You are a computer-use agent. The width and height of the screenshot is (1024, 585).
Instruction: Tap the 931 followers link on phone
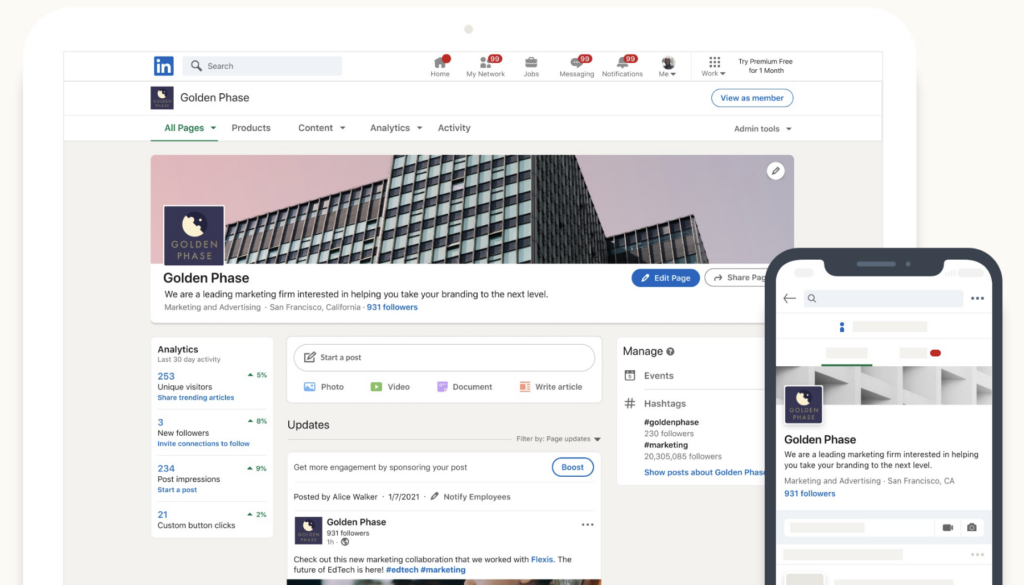[x=810, y=494]
